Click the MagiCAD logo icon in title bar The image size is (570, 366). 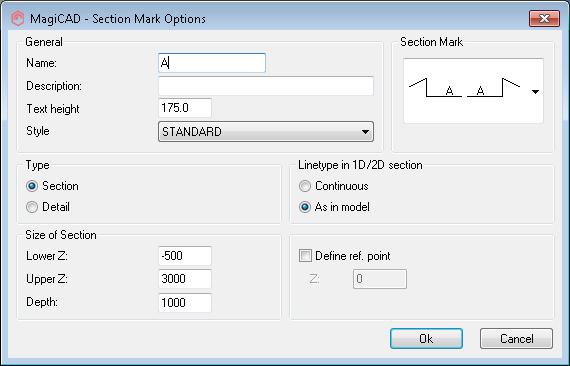click(x=17, y=18)
